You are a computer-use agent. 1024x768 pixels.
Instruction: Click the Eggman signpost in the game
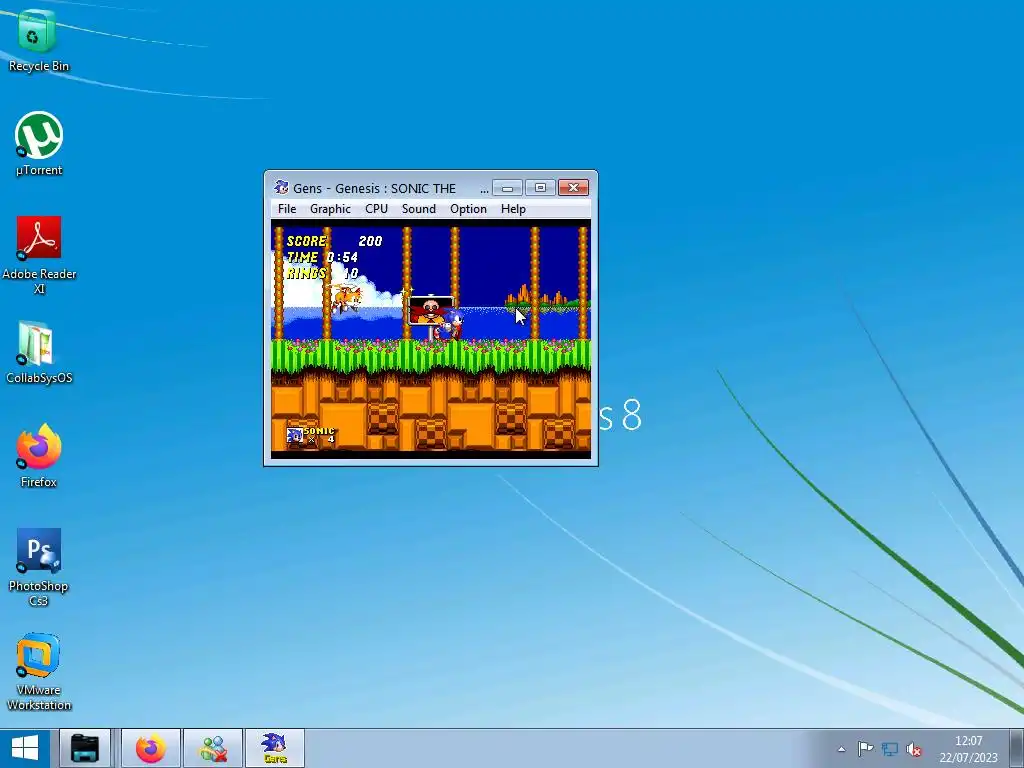[x=430, y=310]
